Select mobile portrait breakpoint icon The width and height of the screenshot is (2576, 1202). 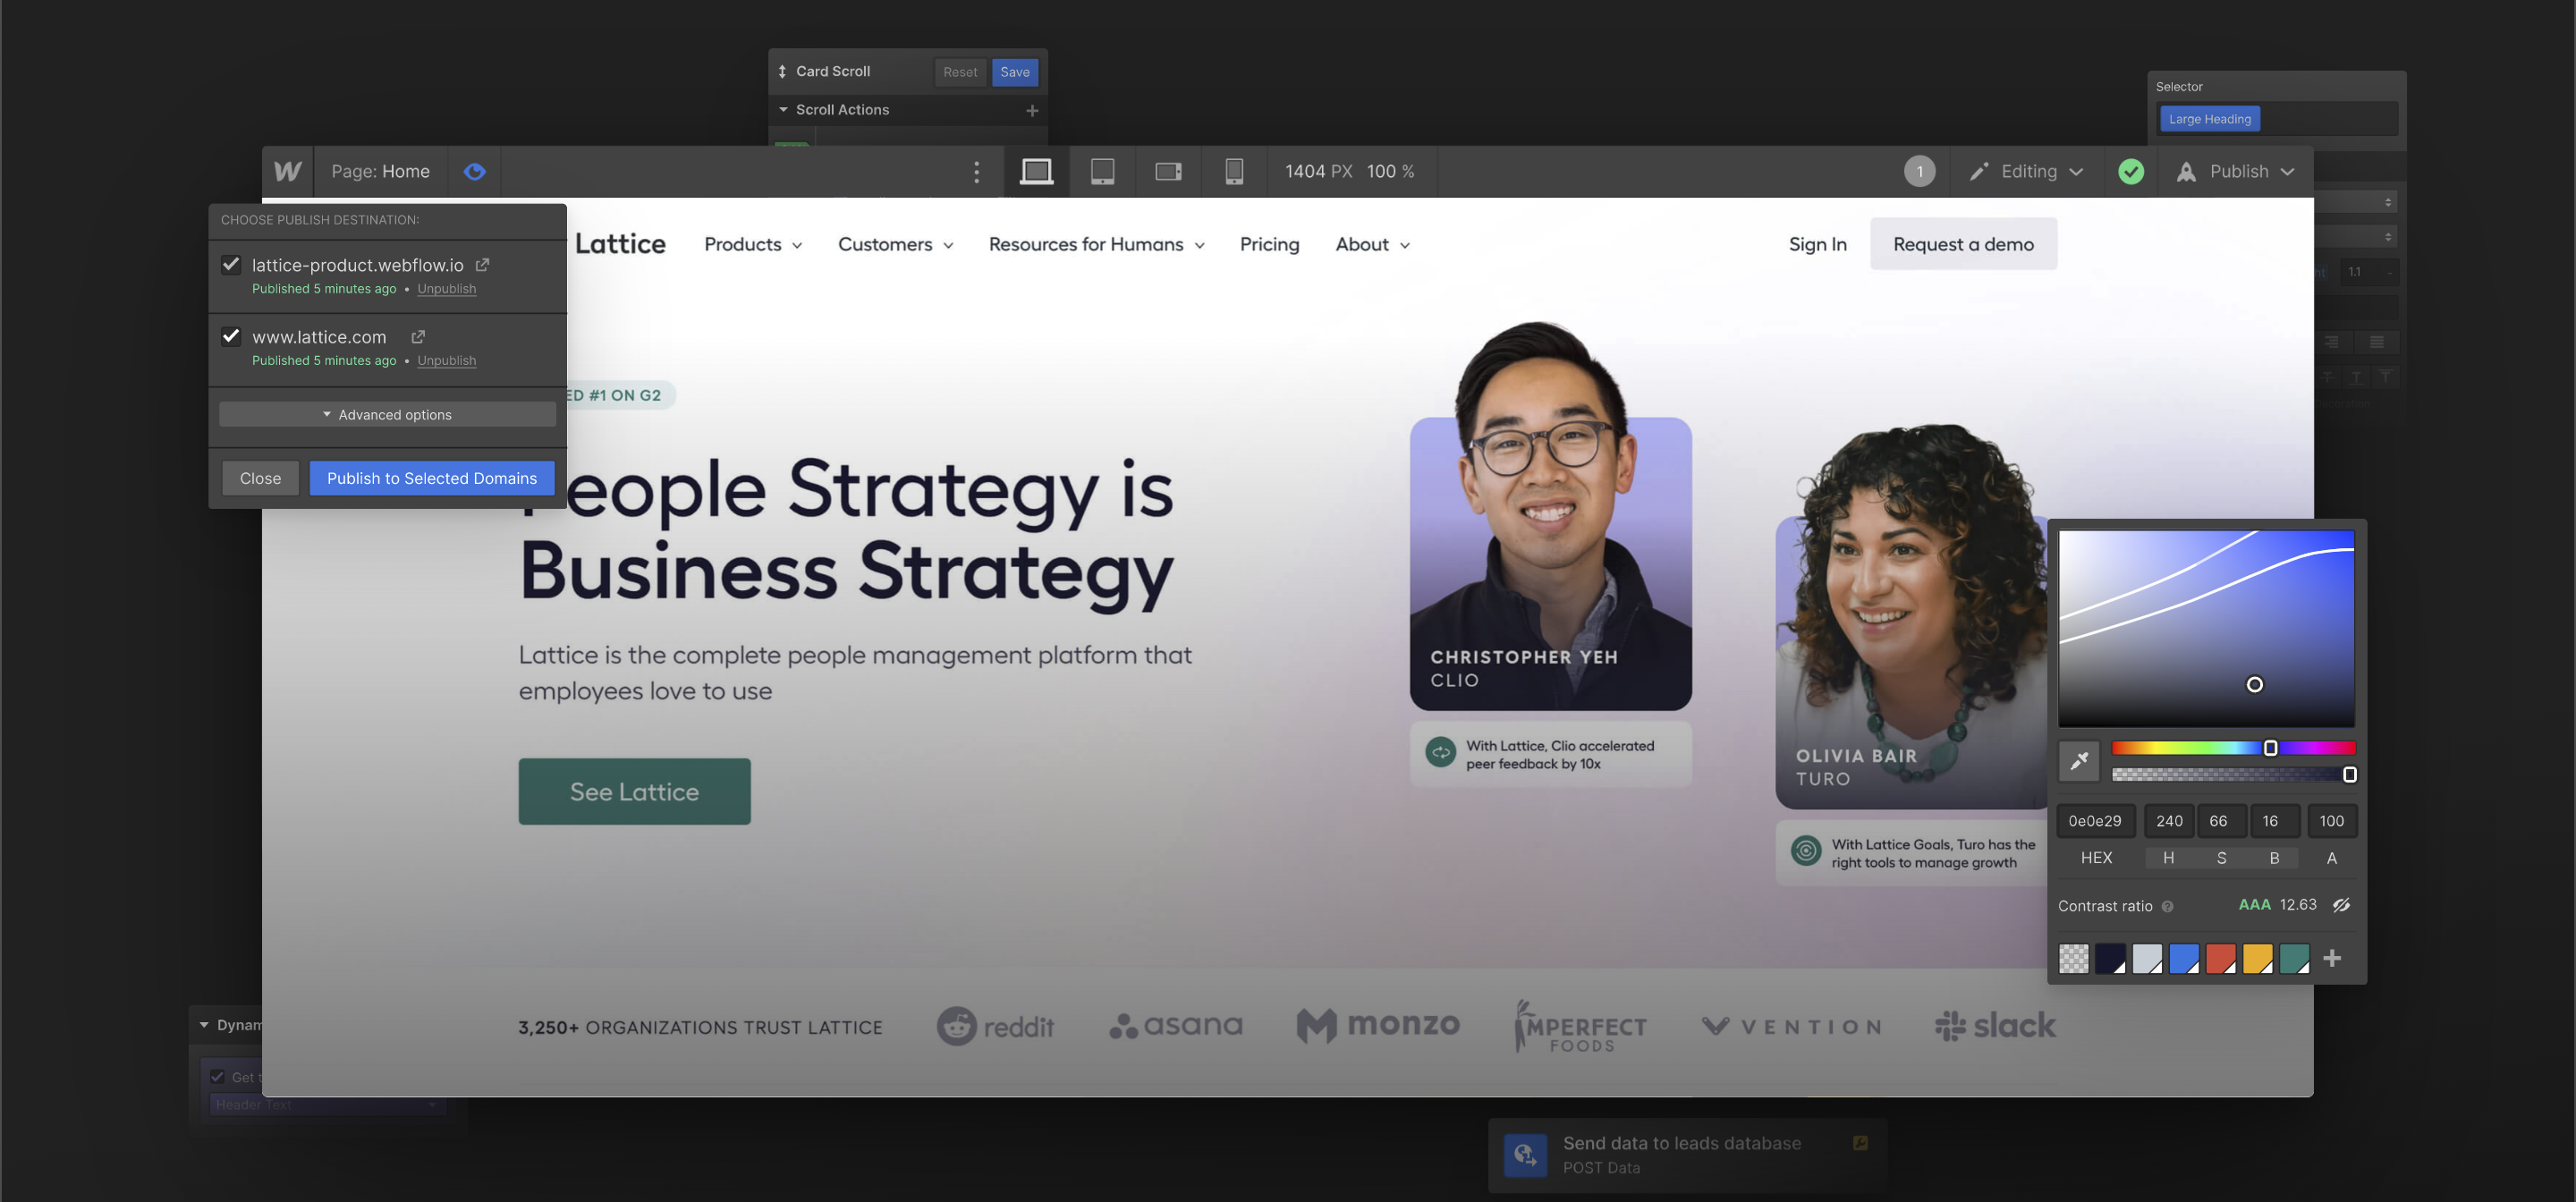(x=1234, y=171)
